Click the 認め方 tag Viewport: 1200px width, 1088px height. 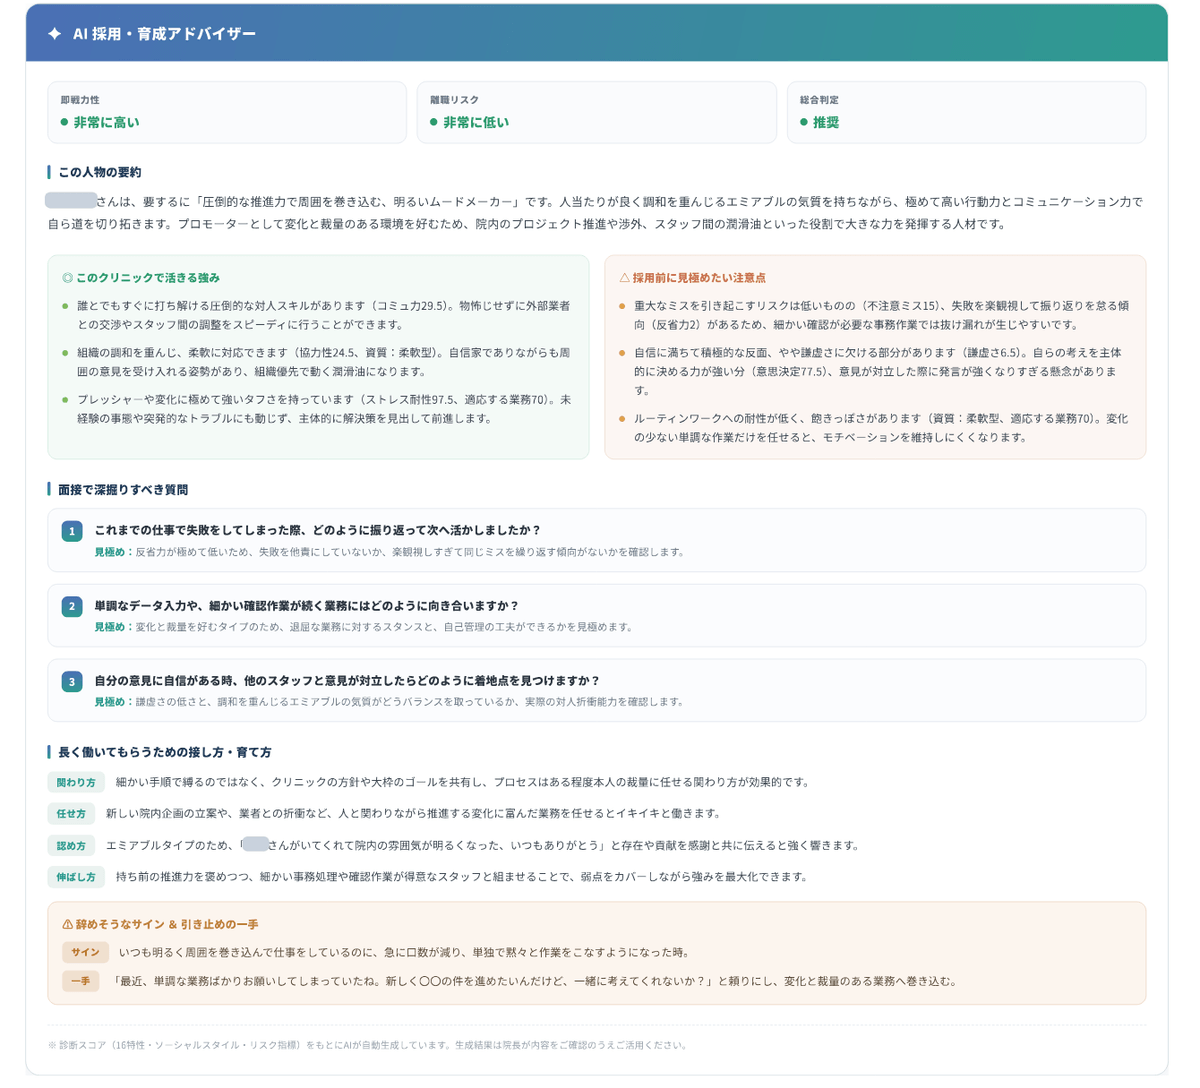coord(71,845)
